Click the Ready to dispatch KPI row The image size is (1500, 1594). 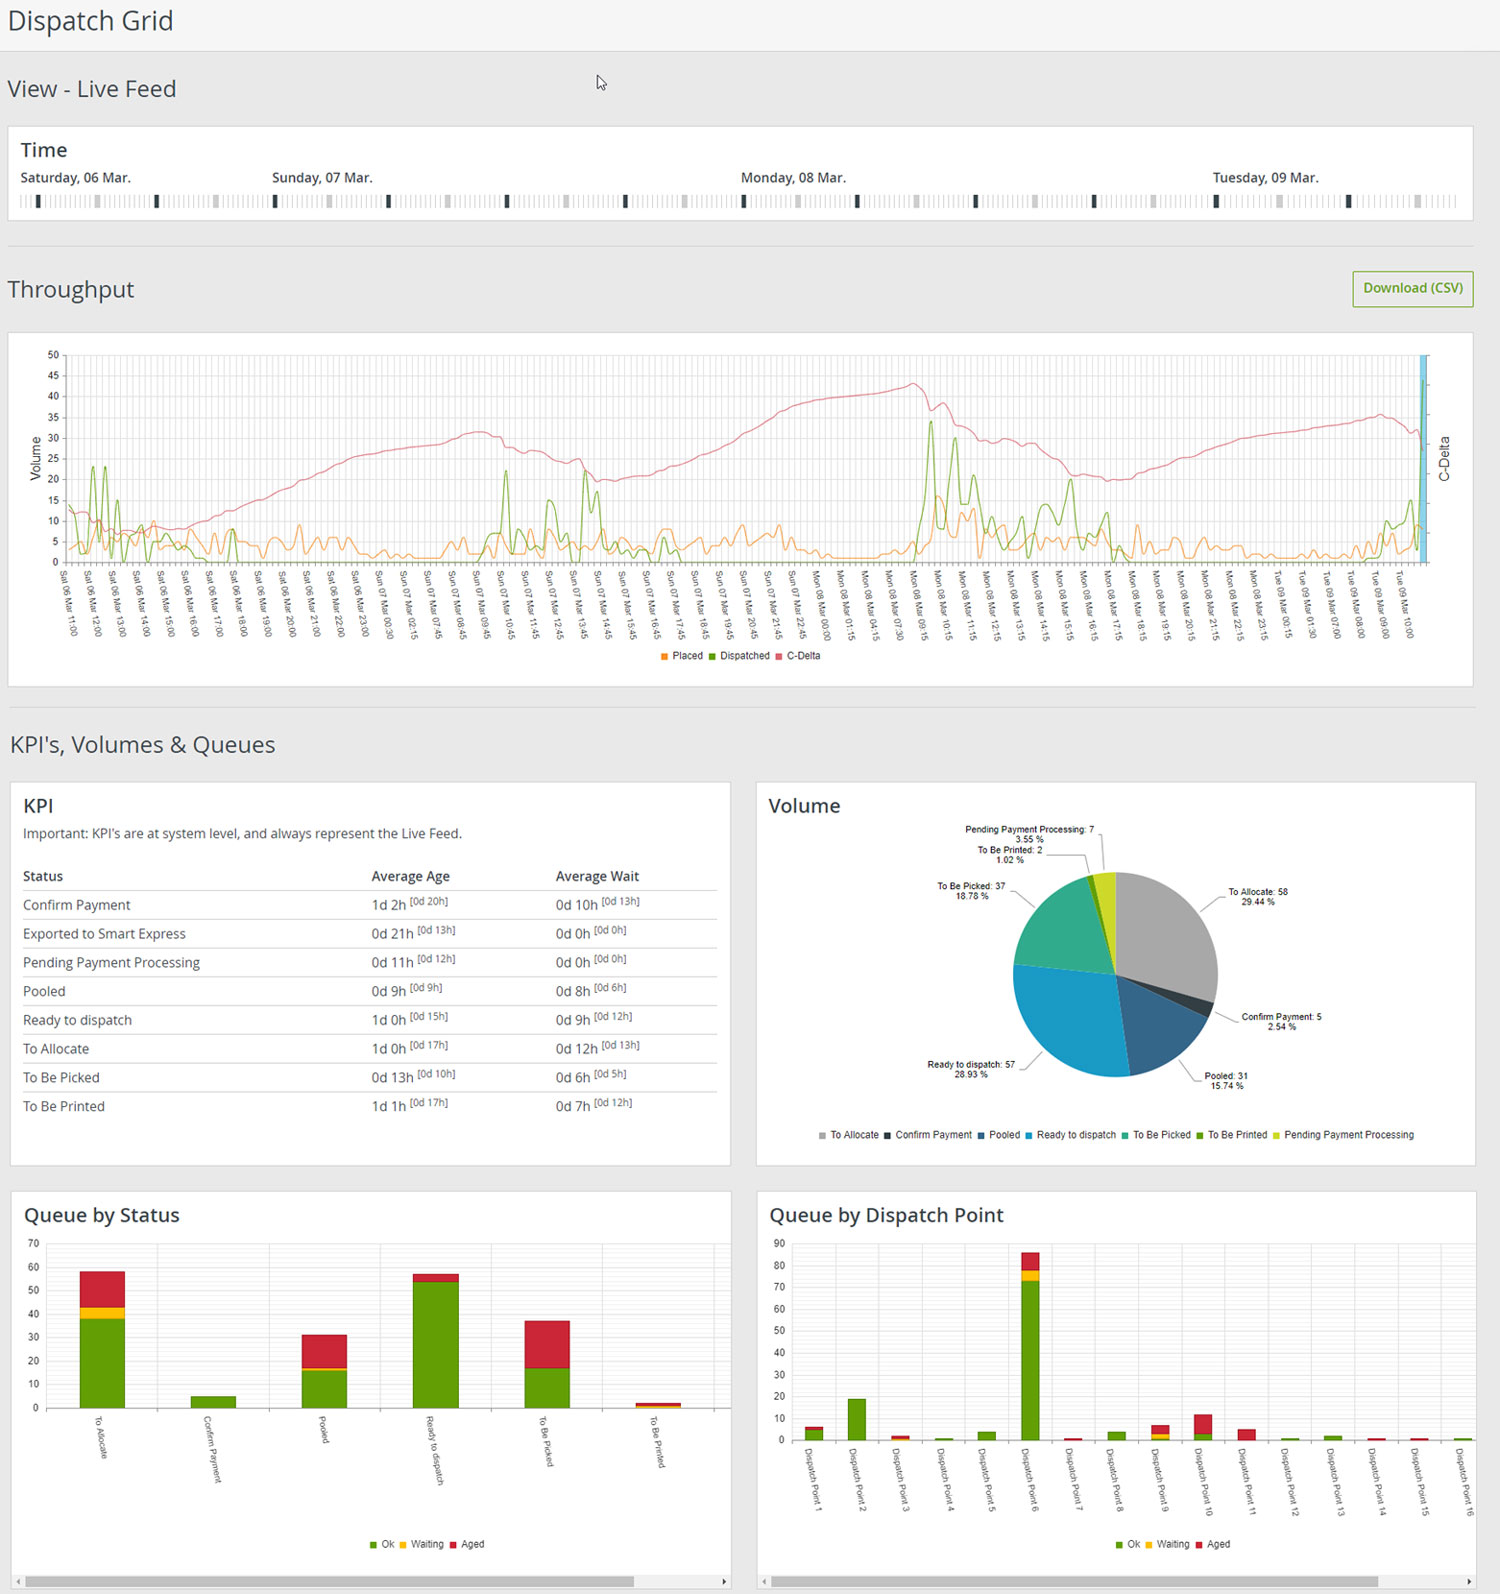[370, 1020]
